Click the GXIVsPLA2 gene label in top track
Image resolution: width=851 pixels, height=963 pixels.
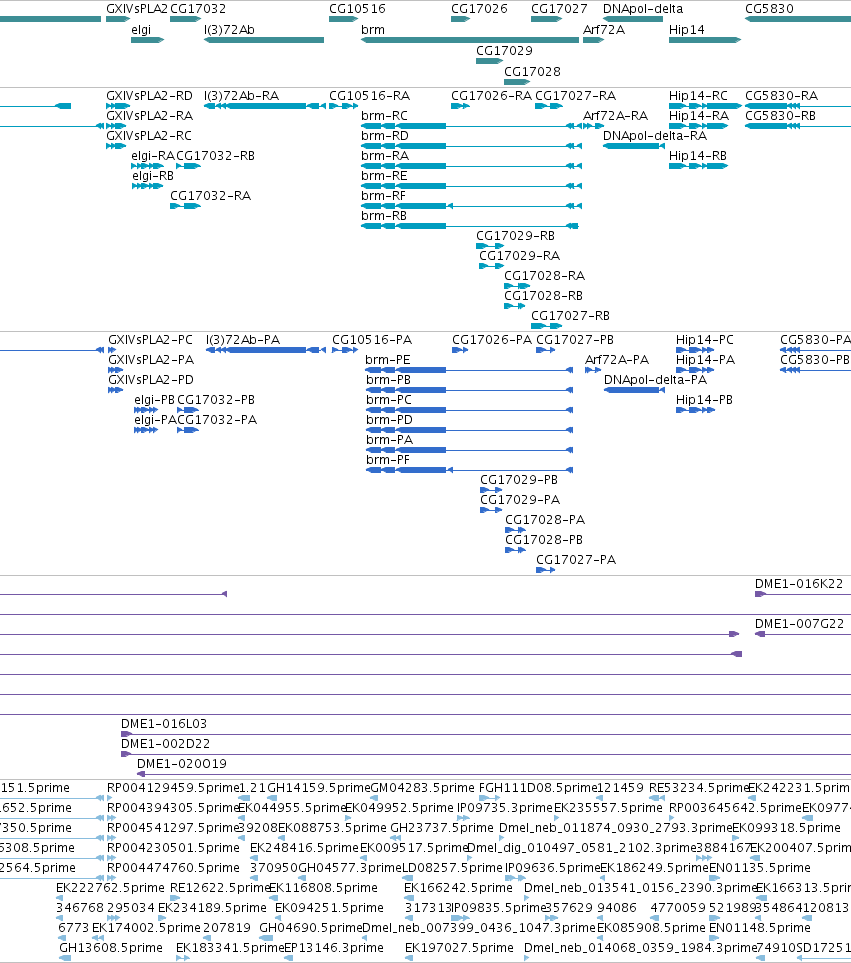[136, 9]
